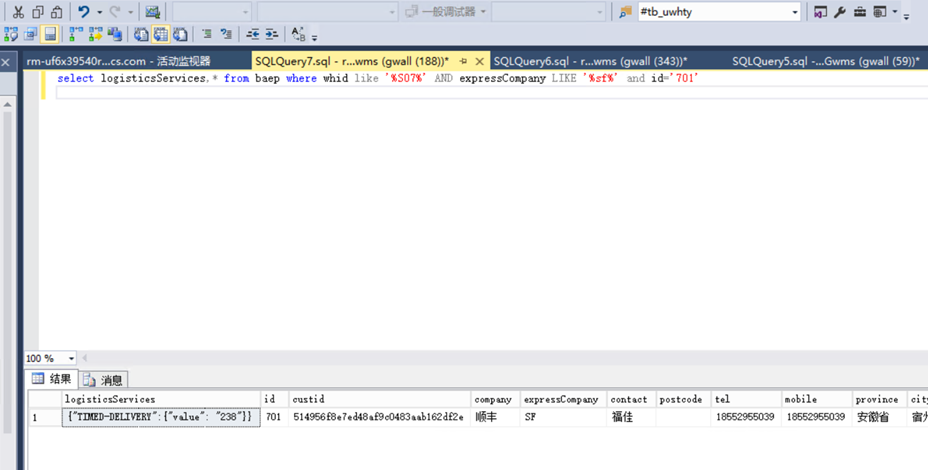
Task: Click the mobile column header
Action: pos(817,399)
